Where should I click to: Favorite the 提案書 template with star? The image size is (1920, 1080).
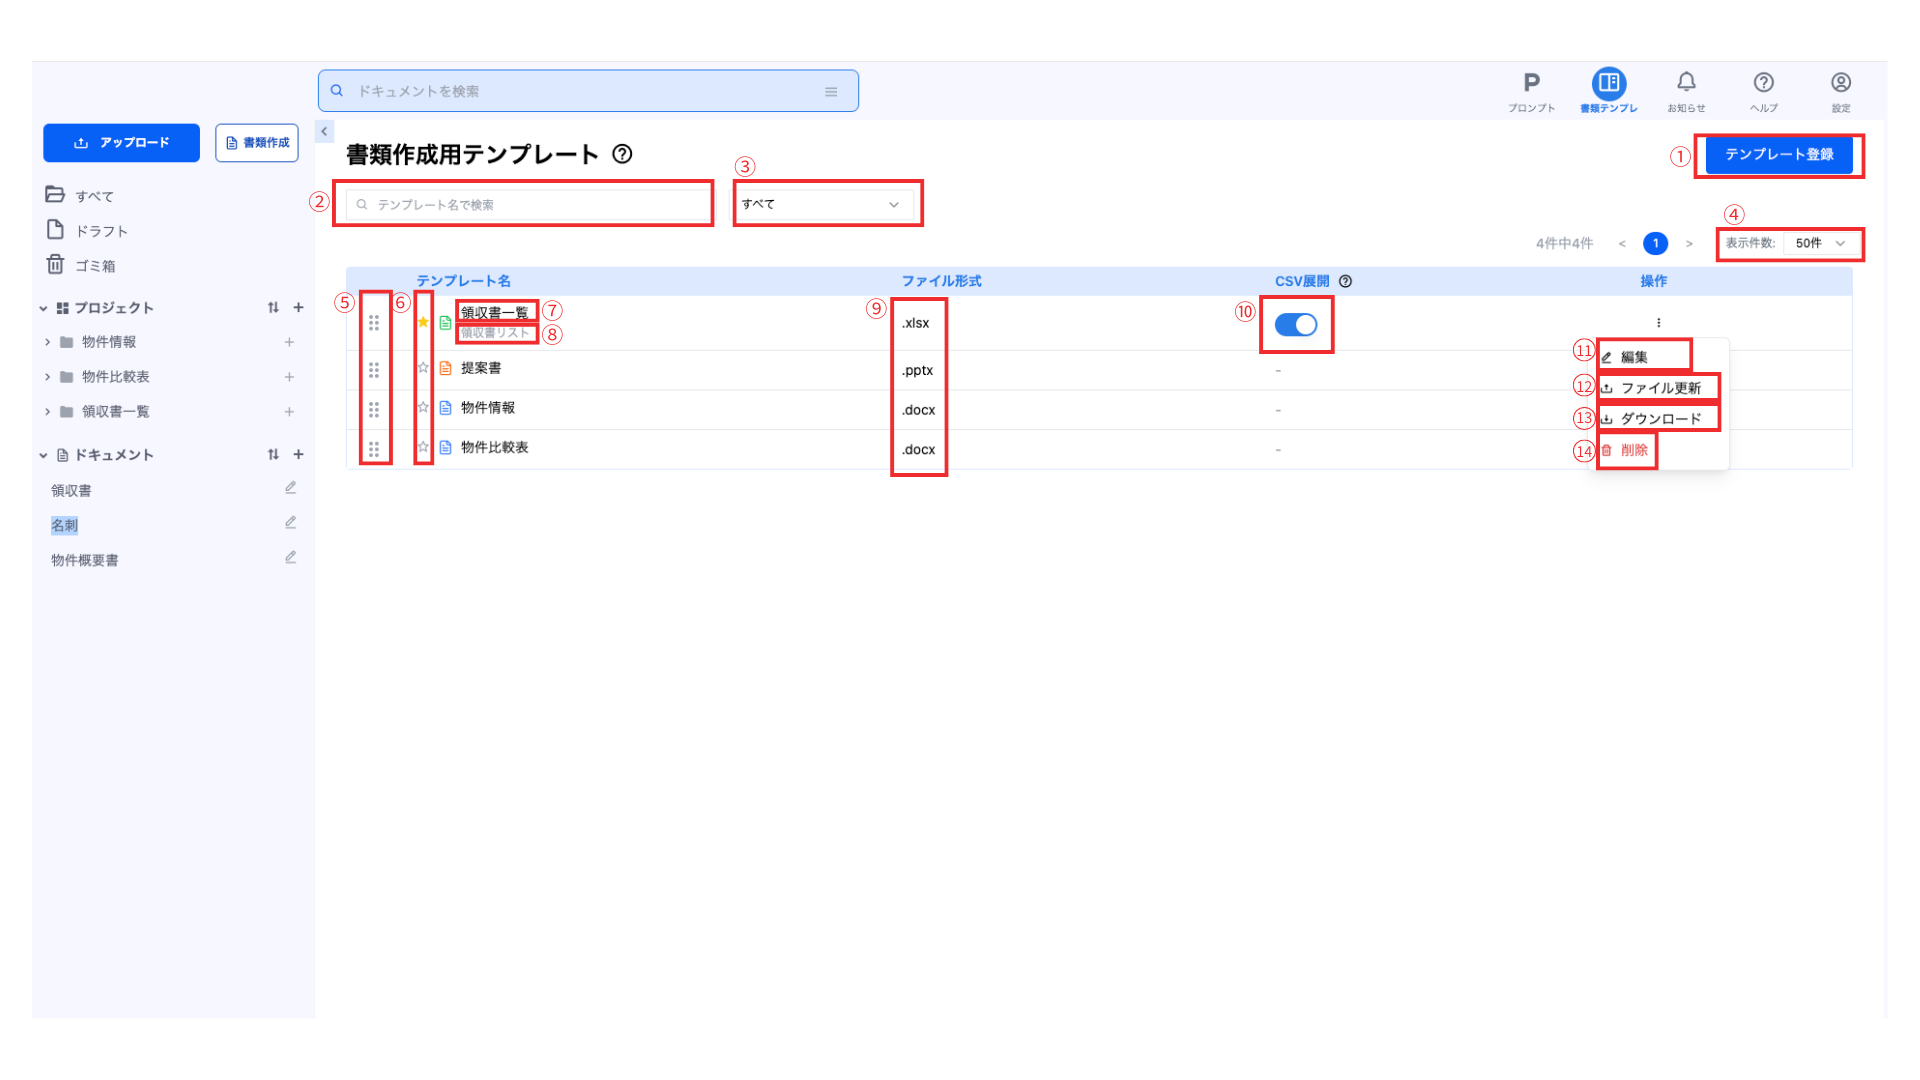[x=423, y=368]
